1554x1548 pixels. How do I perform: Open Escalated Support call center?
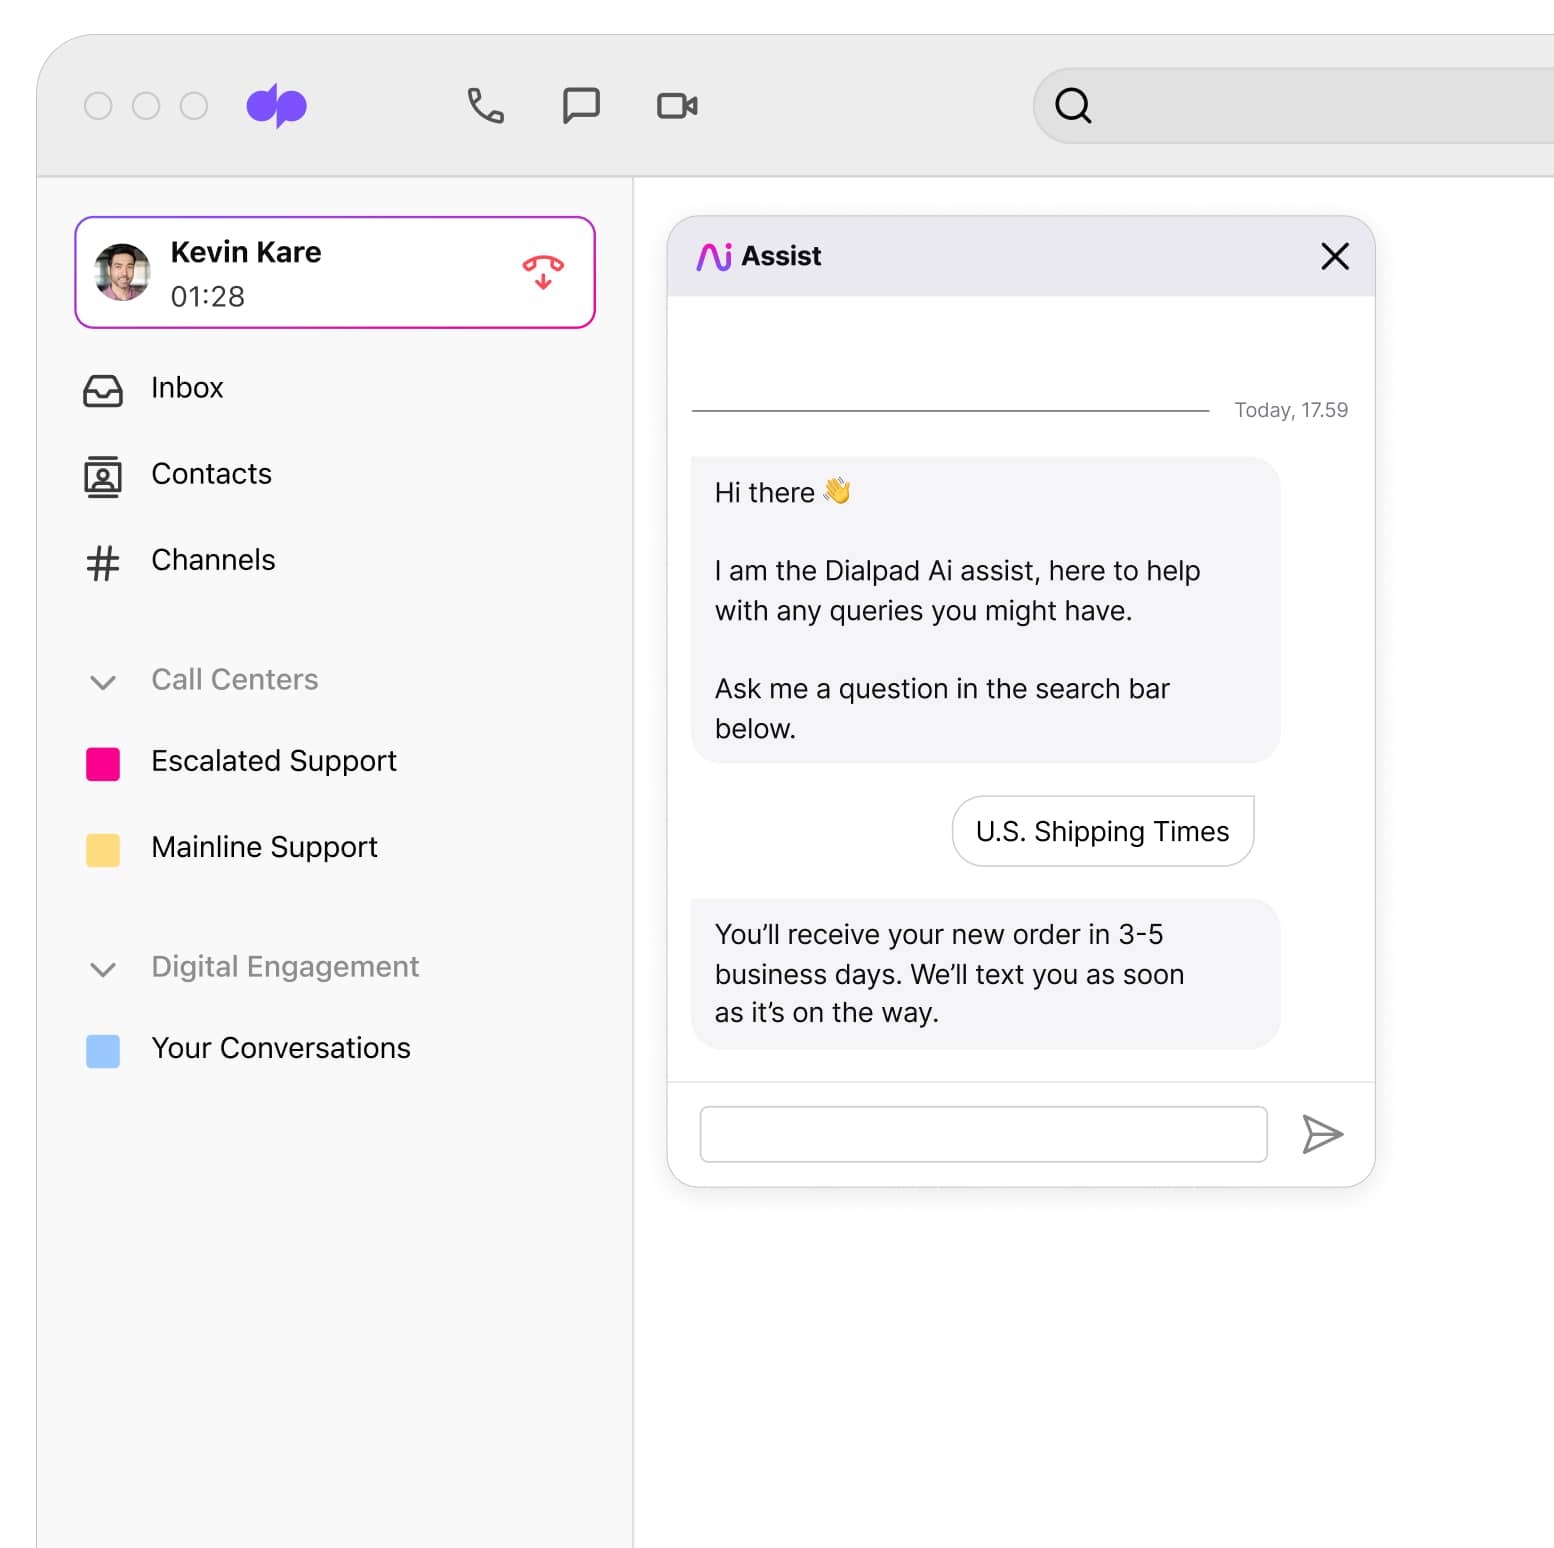coord(273,761)
